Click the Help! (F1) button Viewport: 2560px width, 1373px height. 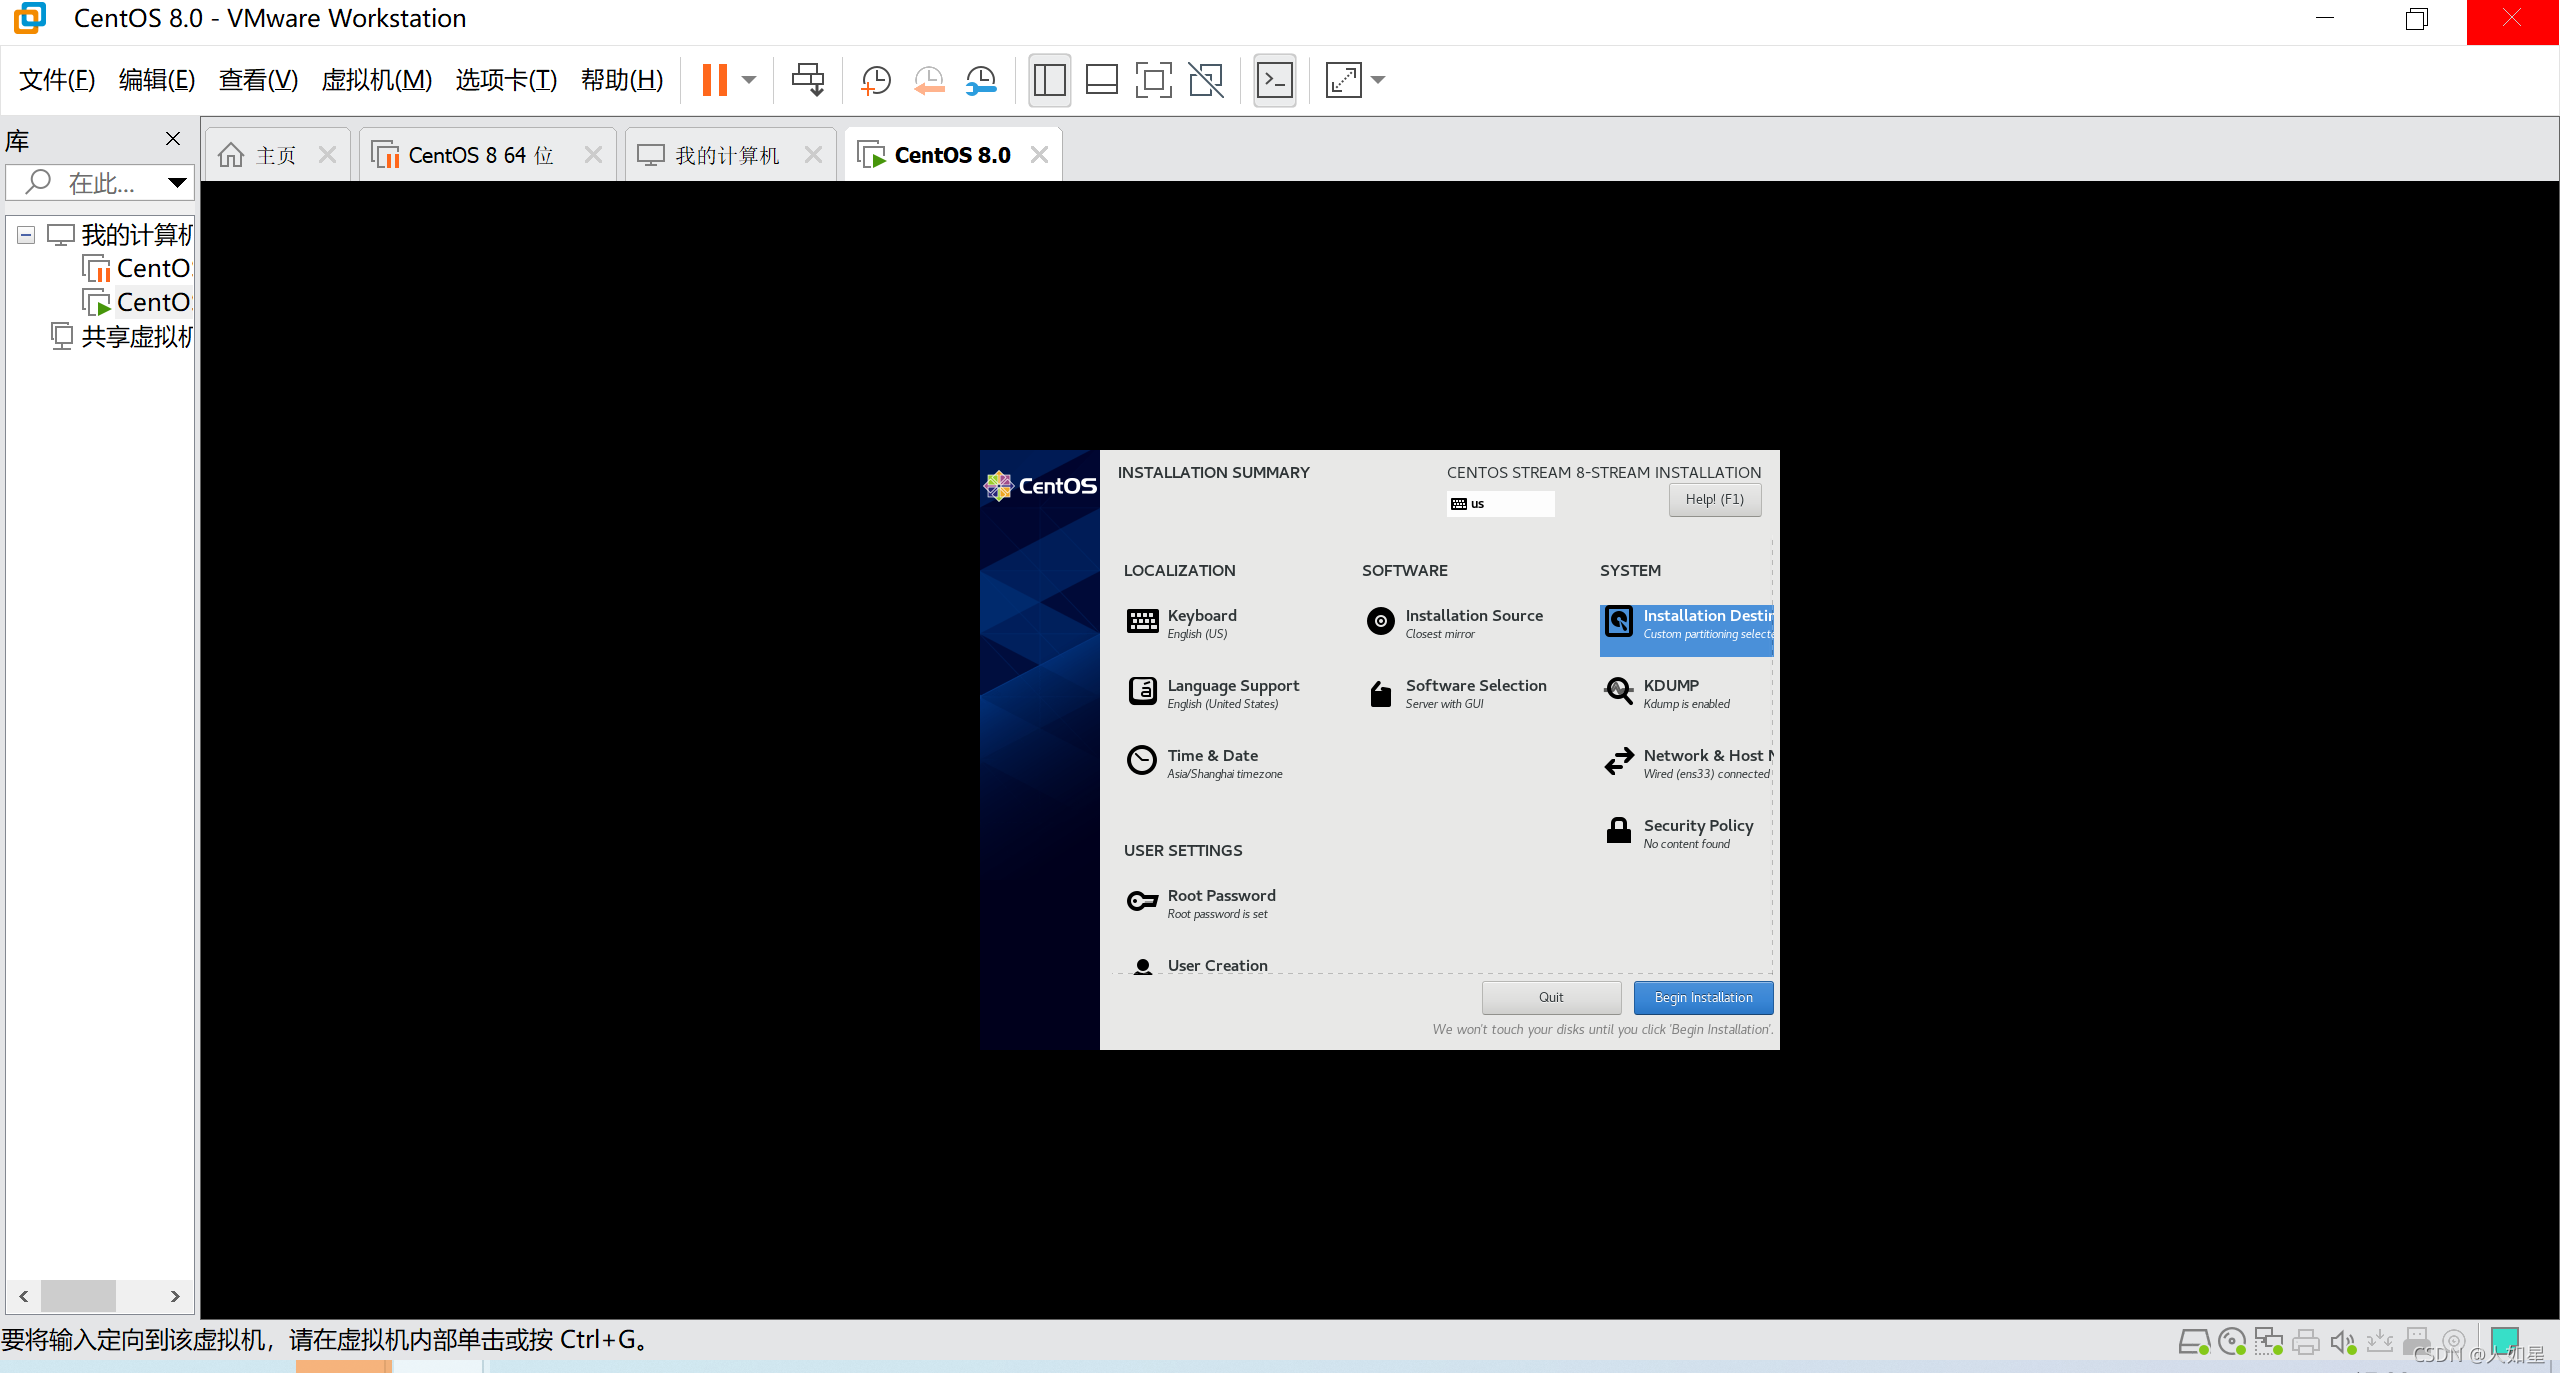(x=1714, y=499)
